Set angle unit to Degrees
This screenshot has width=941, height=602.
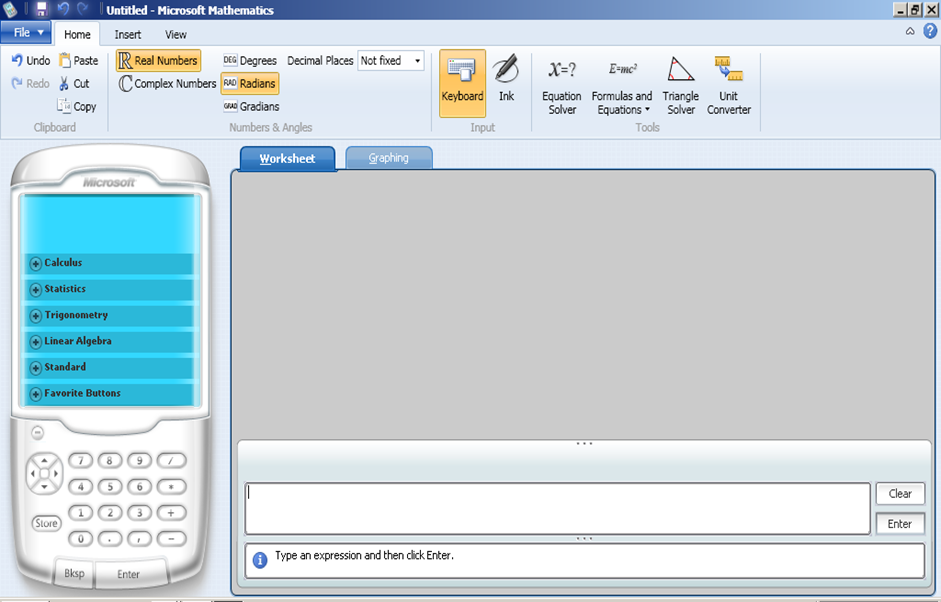[x=250, y=61]
